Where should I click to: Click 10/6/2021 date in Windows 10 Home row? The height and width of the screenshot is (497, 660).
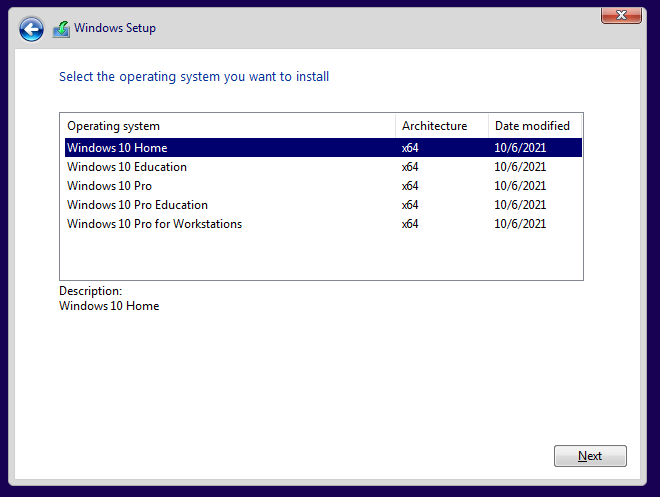[x=520, y=148]
